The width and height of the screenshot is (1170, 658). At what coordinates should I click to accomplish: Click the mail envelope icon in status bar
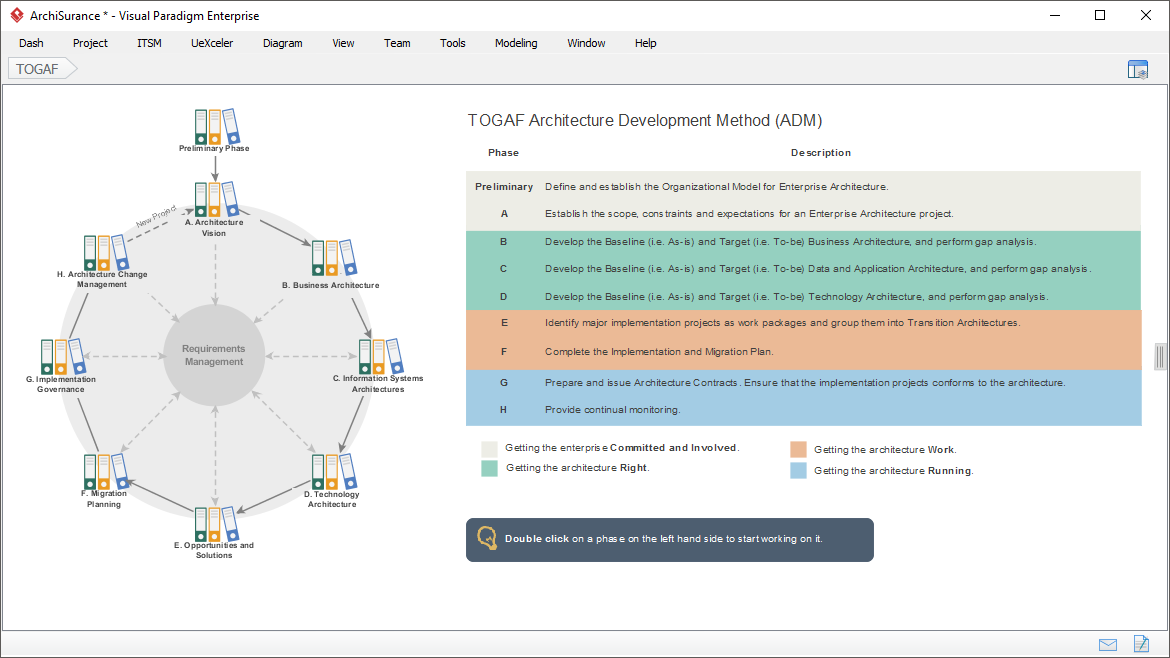1108,644
